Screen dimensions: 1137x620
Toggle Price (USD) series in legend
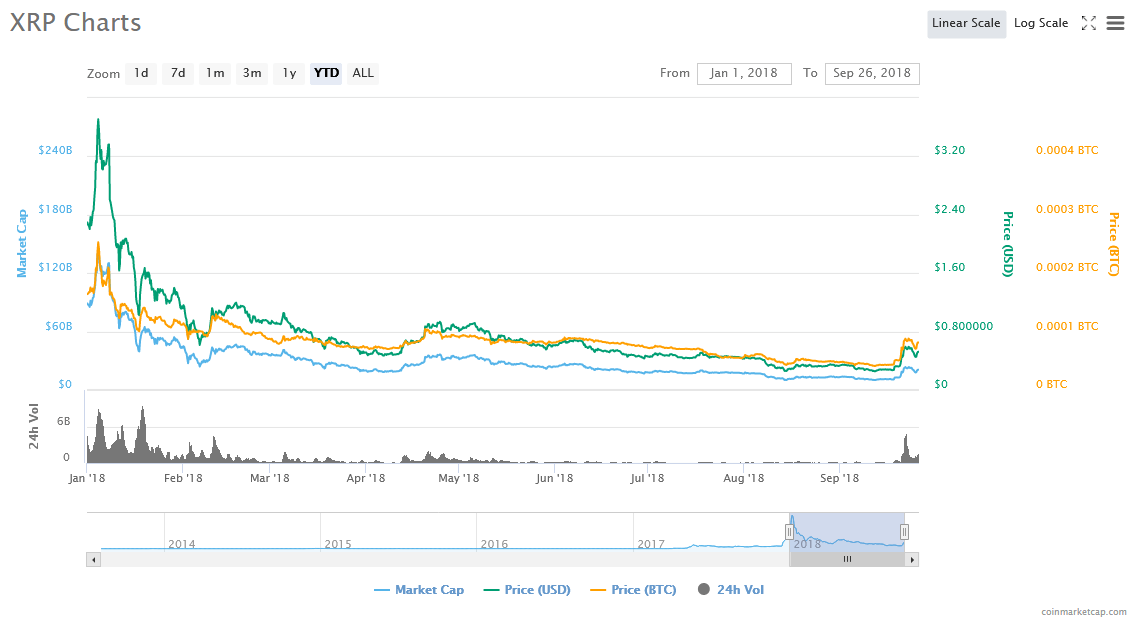(527, 590)
